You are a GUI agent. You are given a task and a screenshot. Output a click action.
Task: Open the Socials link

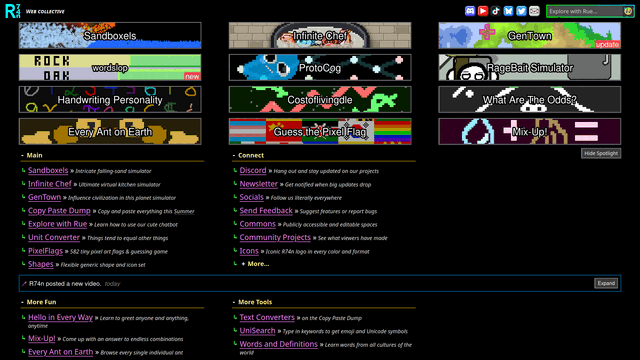(251, 198)
